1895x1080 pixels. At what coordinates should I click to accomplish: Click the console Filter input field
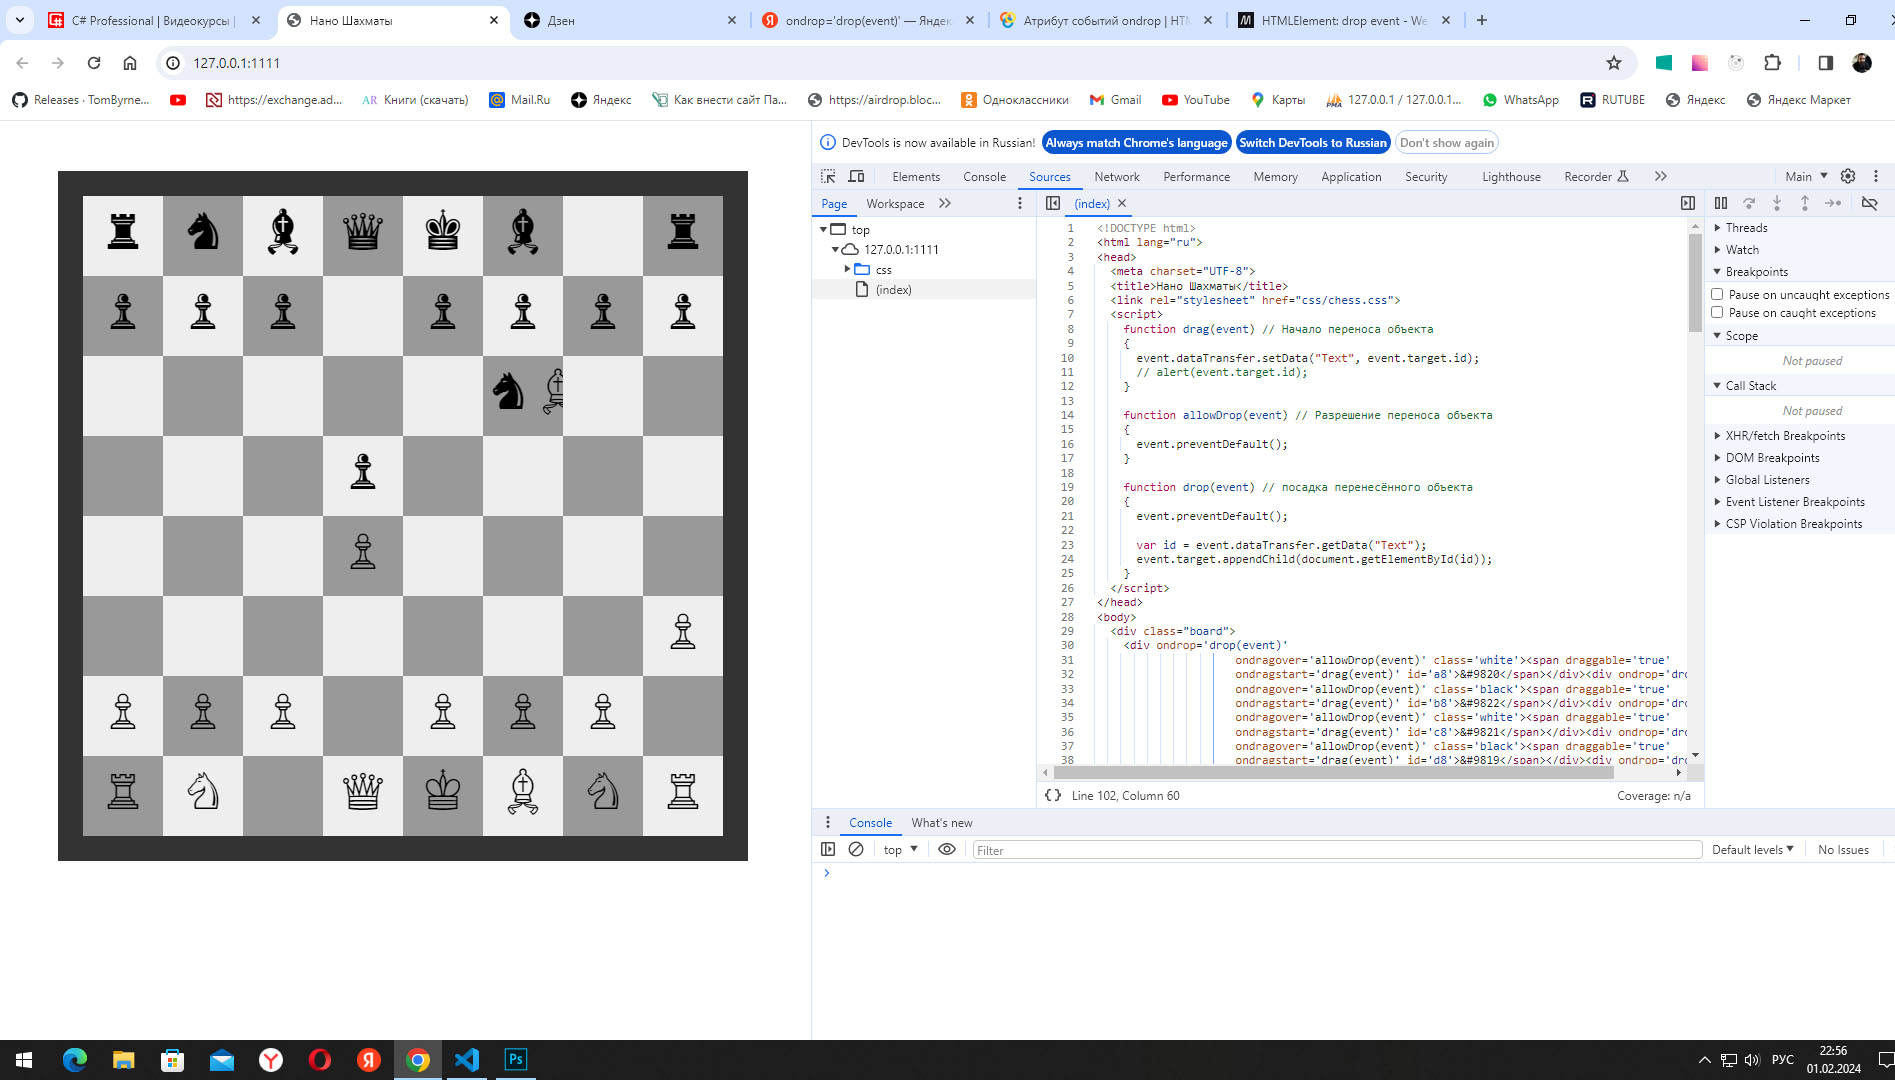tap(1337, 849)
